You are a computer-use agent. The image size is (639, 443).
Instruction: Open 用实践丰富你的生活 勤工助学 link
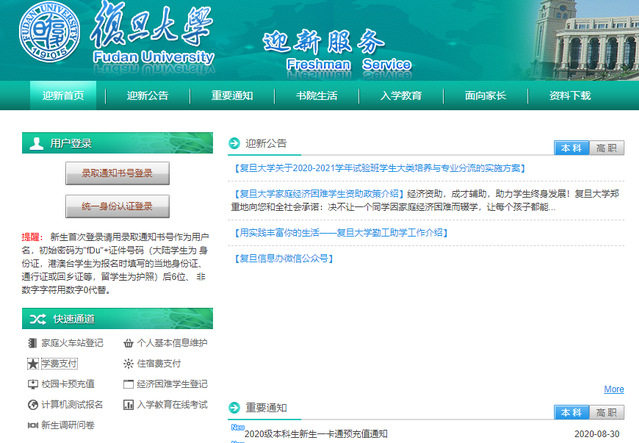(341, 233)
